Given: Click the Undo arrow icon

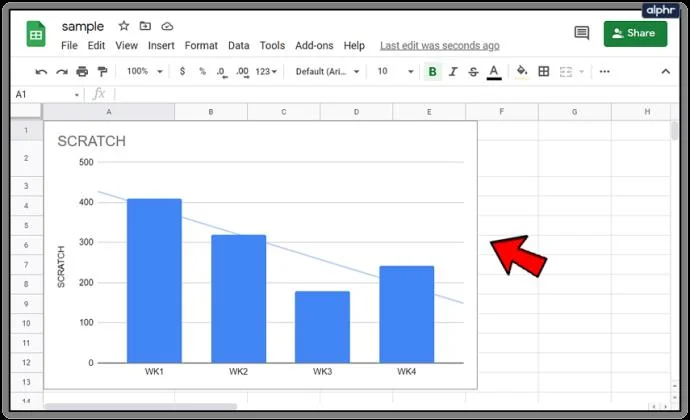Looking at the screenshot, I should point(41,72).
